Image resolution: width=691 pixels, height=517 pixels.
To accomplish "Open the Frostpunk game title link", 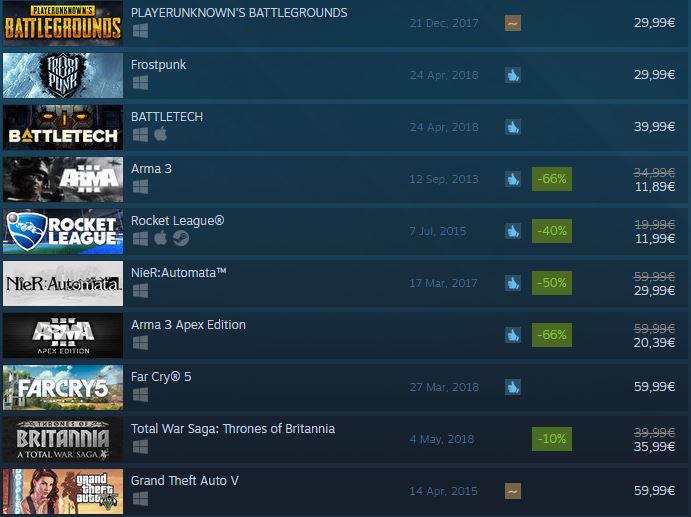I will [158, 65].
